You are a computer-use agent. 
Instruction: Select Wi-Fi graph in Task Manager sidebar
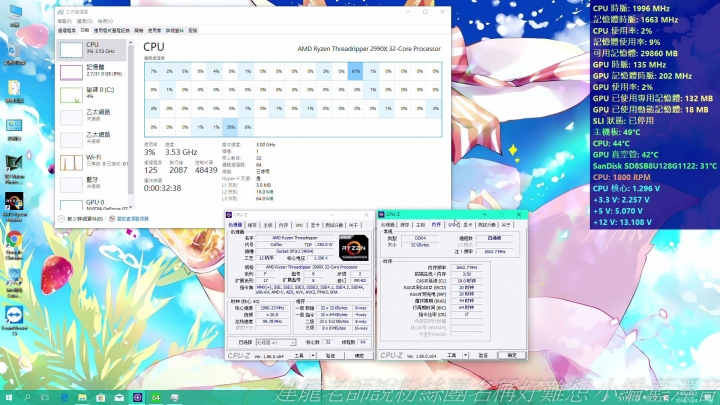point(71,162)
